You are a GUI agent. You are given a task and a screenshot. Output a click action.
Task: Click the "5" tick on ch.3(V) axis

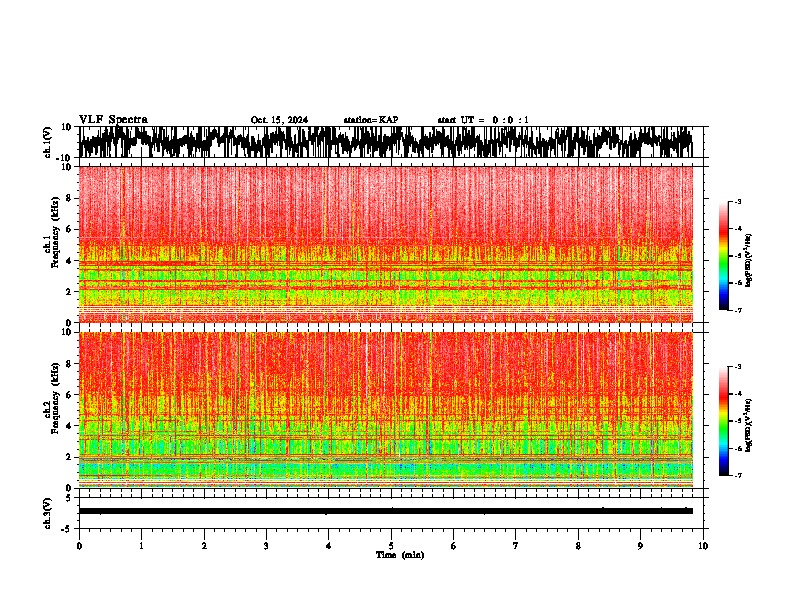point(70,498)
